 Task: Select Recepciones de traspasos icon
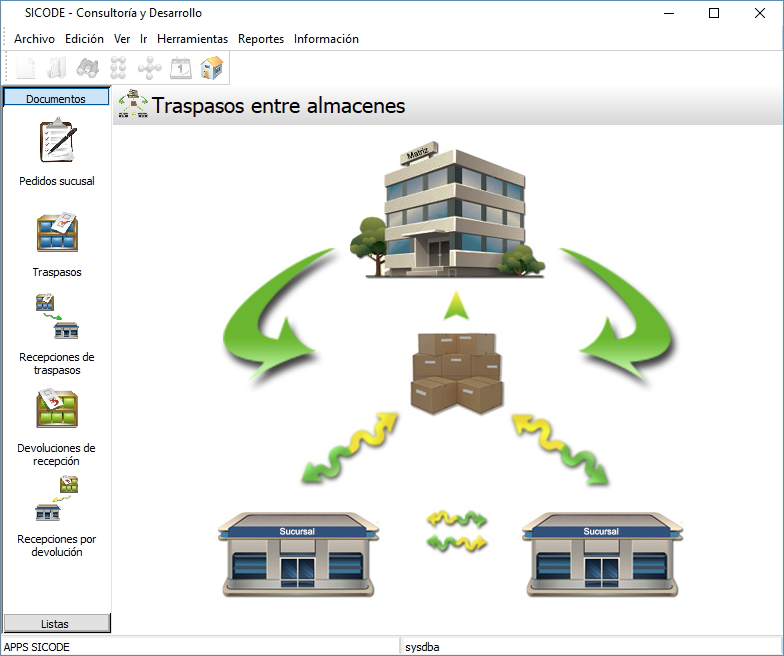click(57, 317)
